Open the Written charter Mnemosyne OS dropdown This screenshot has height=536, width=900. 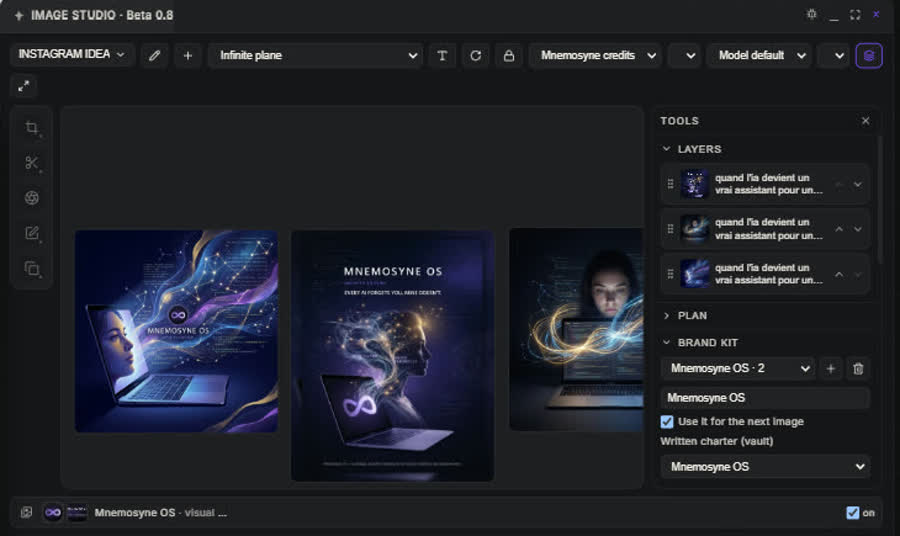[765, 467]
